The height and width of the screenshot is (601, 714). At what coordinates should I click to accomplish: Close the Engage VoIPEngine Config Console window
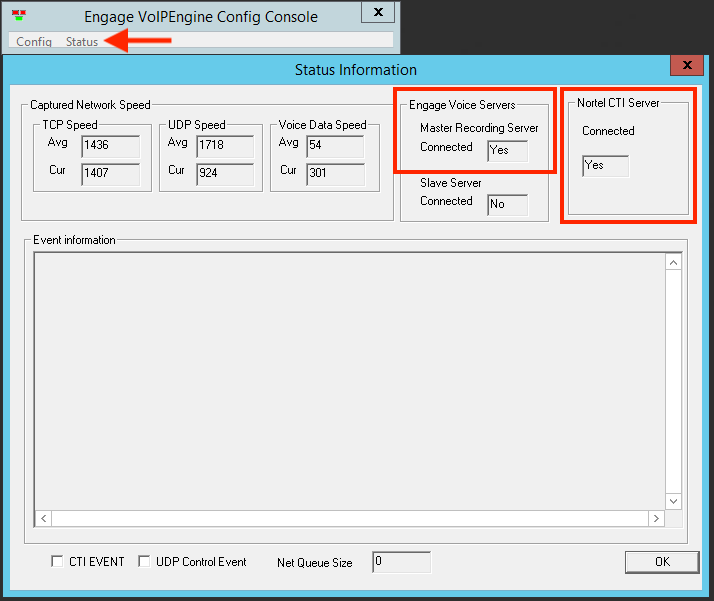coord(377,12)
